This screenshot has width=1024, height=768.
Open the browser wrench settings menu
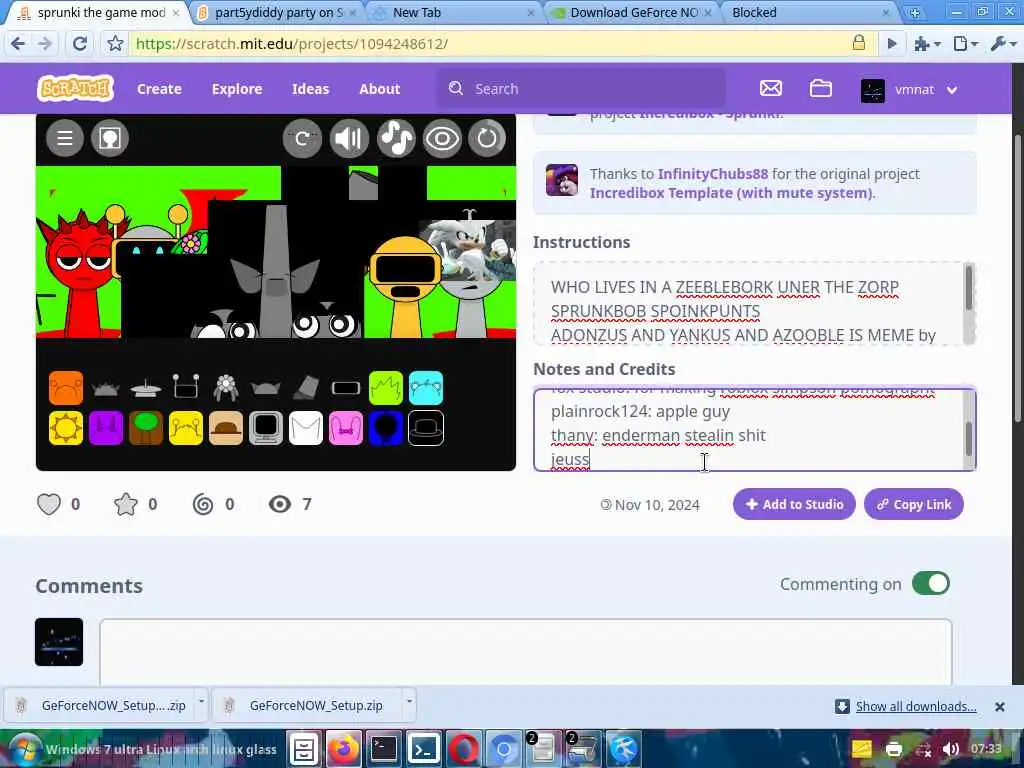coord(1003,44)
